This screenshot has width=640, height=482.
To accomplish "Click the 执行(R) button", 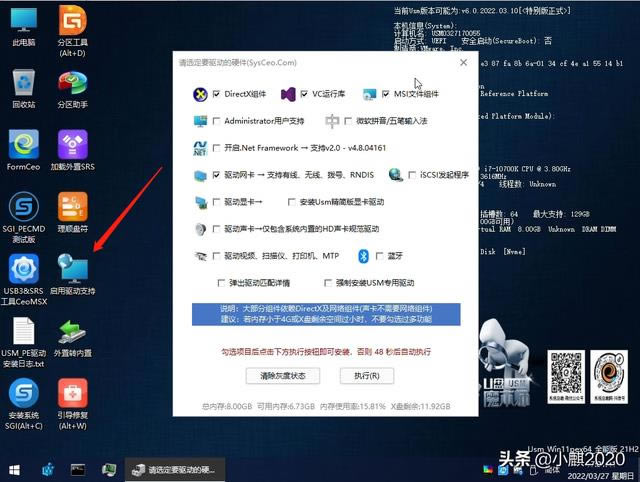I will coord(367,376).
